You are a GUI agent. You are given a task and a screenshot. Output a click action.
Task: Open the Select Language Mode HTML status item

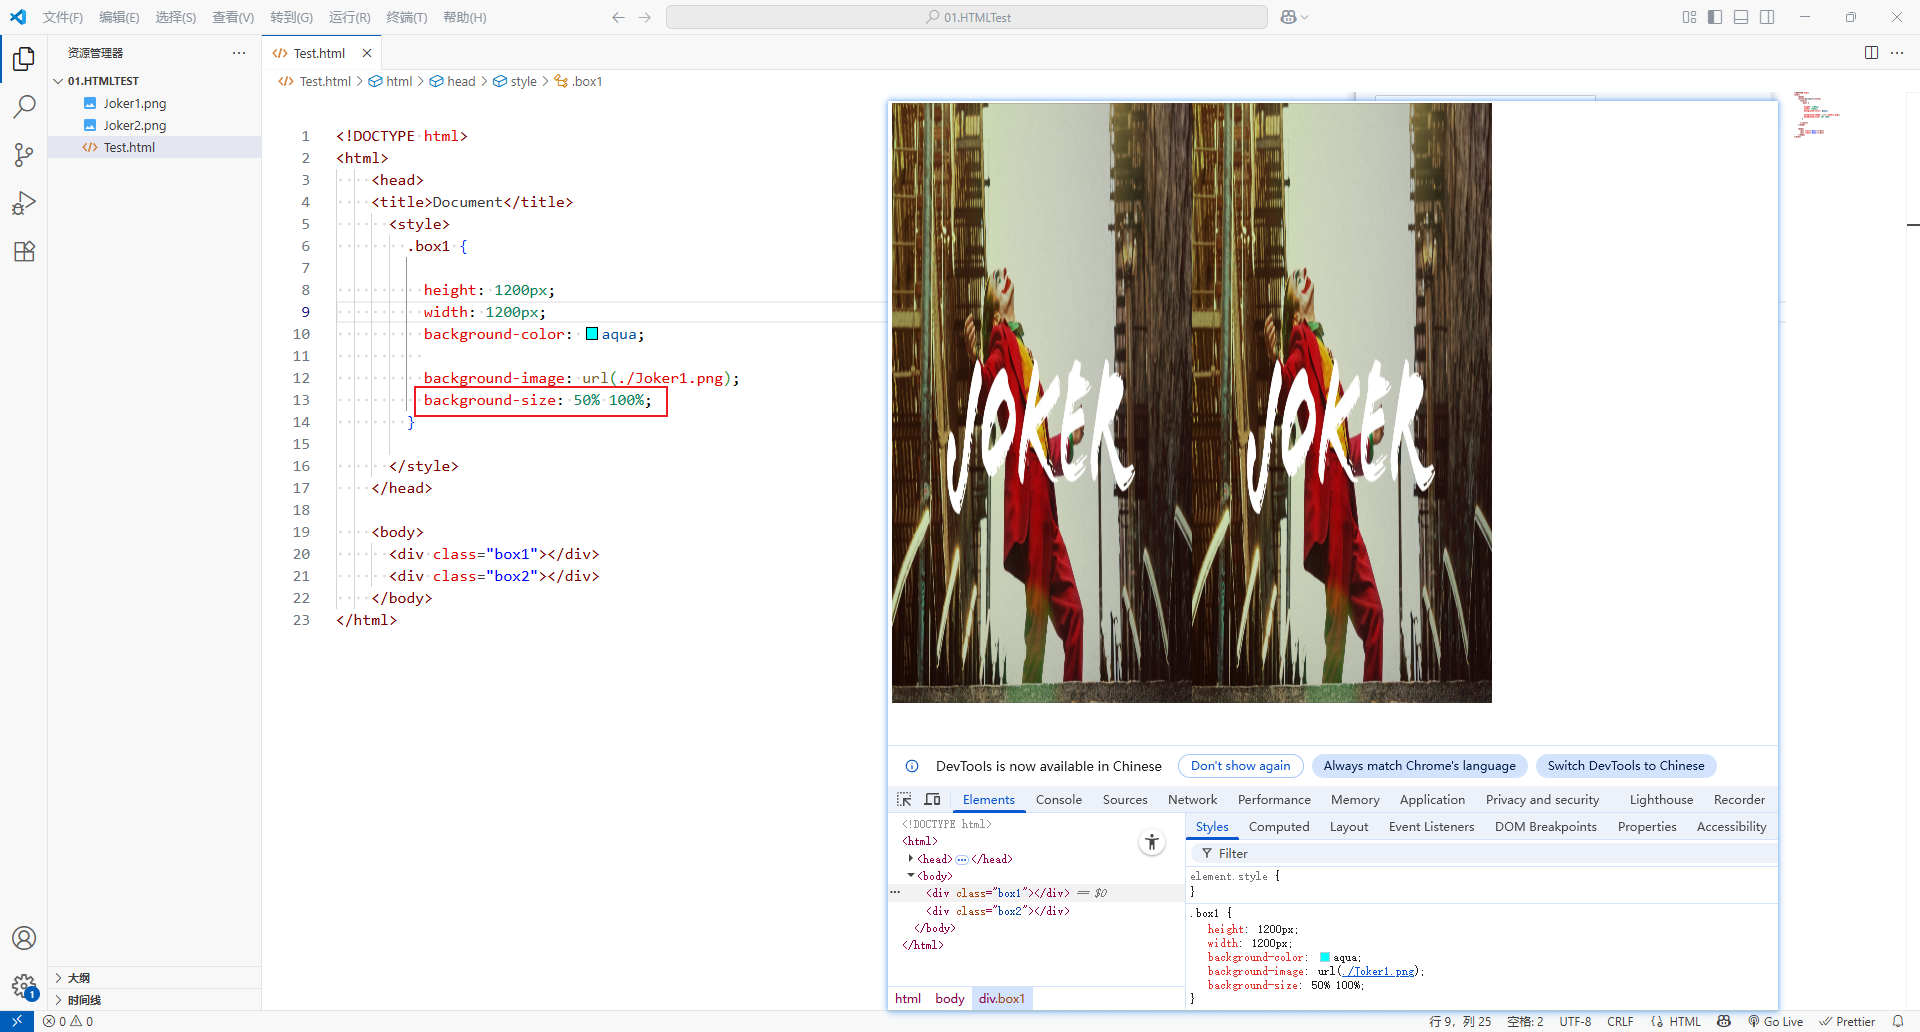(x=1685, y=1021)
